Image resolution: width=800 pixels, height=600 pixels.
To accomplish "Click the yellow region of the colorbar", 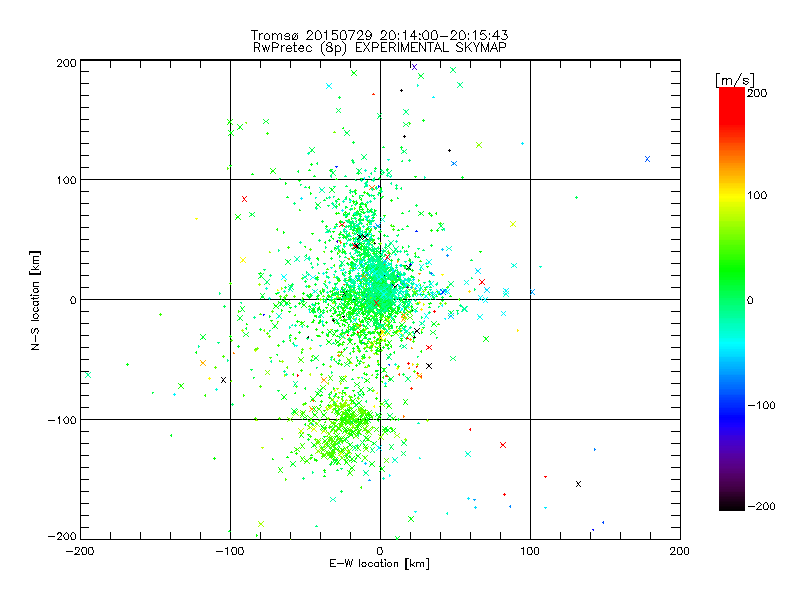I will pyautogui.click(x=732, y=195).
